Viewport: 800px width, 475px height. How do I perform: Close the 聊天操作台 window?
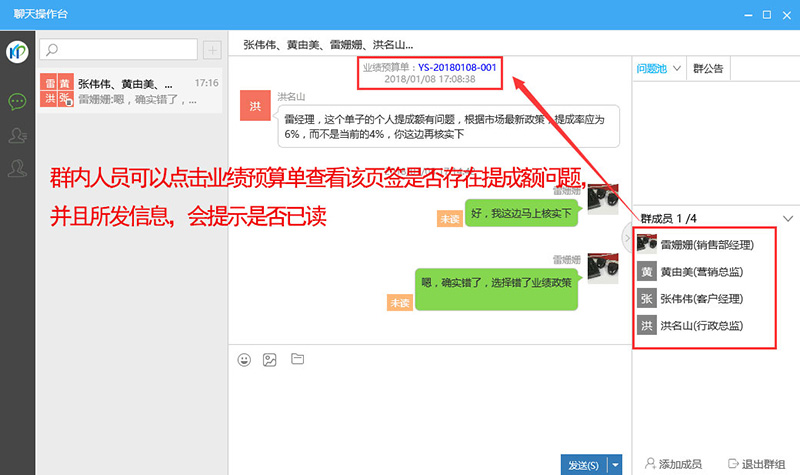(786, 15)
